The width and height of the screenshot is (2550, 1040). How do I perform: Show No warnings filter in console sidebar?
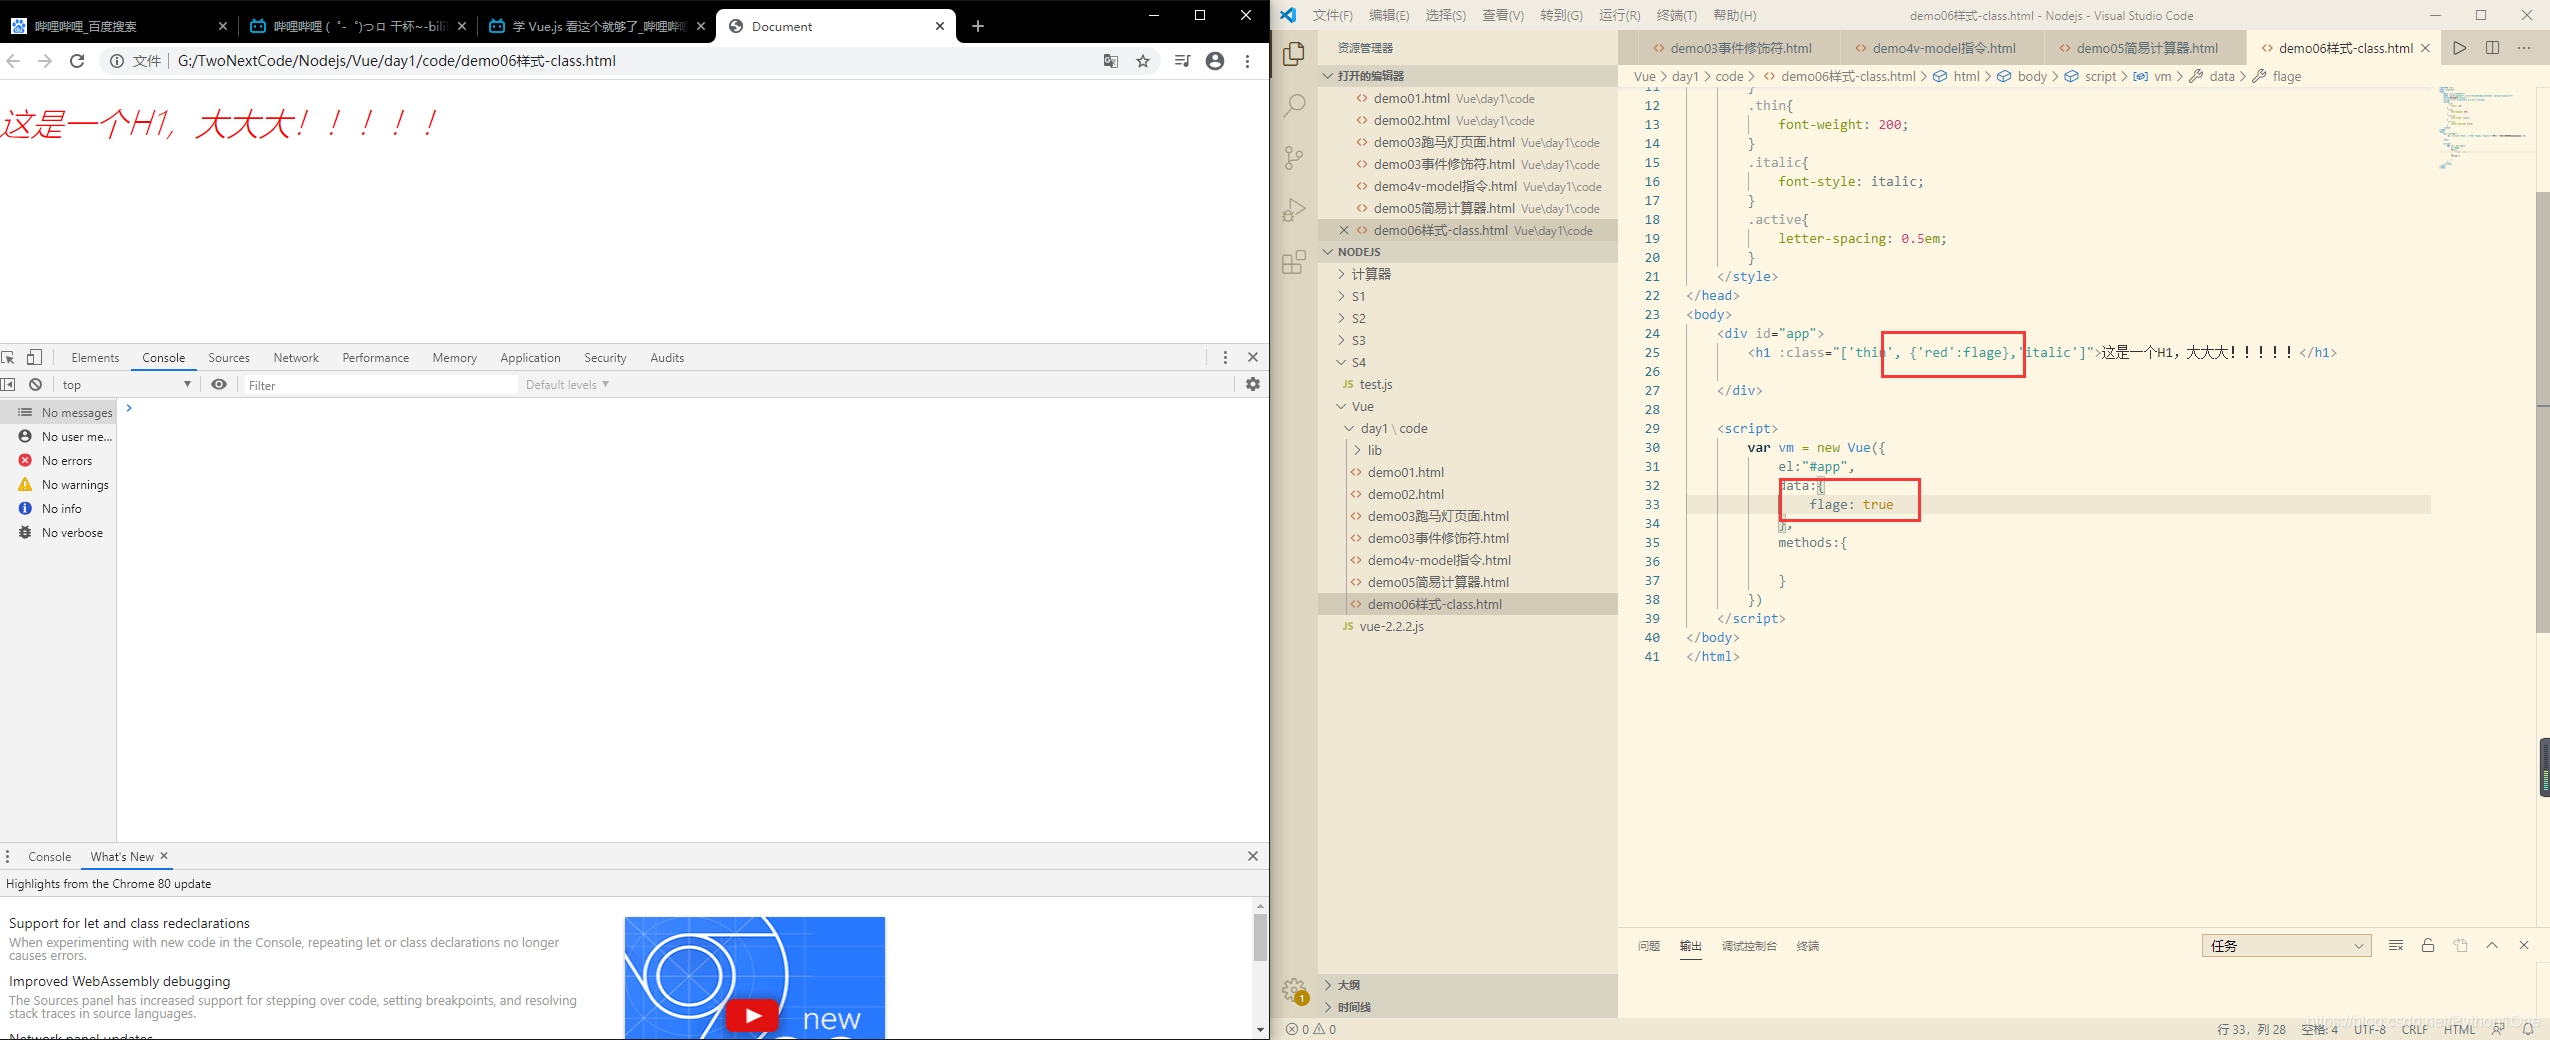(x=58, y=485)
